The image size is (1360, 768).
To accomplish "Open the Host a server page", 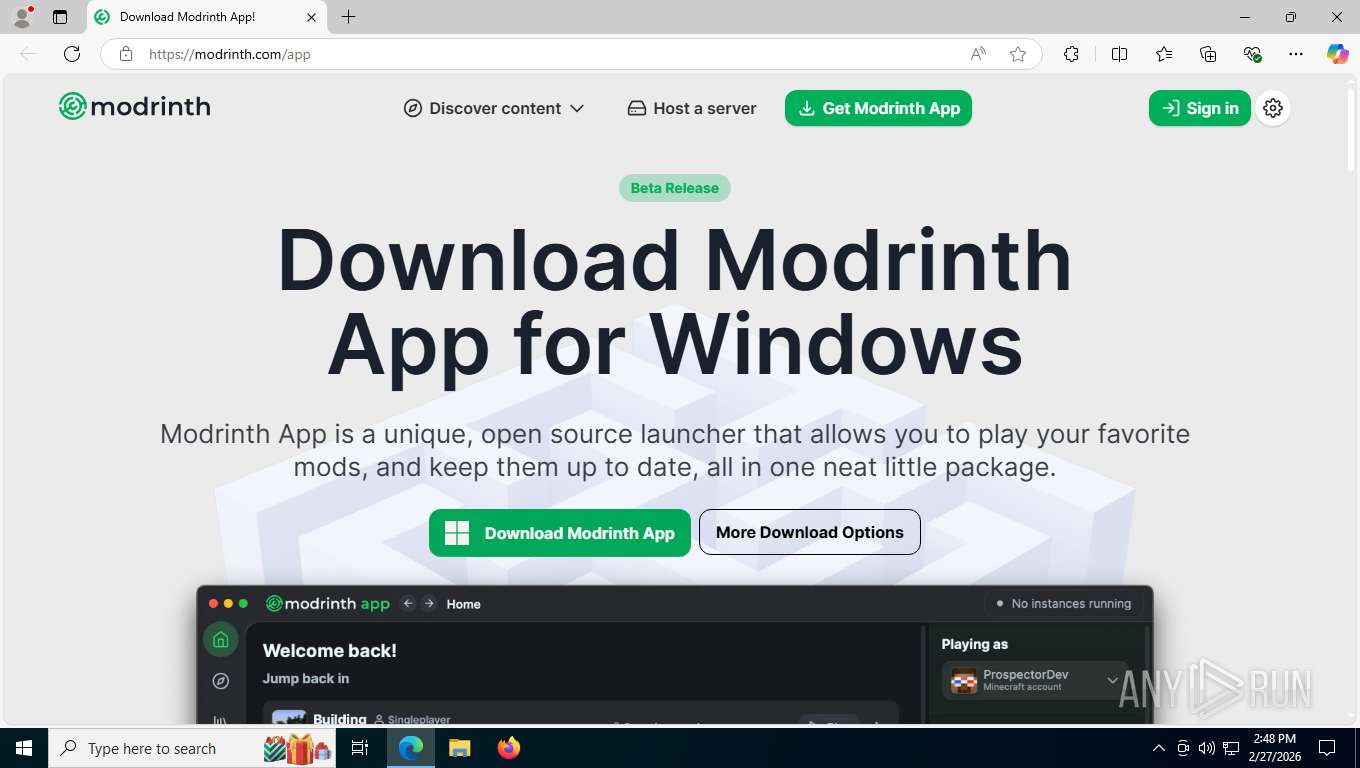I will 691,108.
